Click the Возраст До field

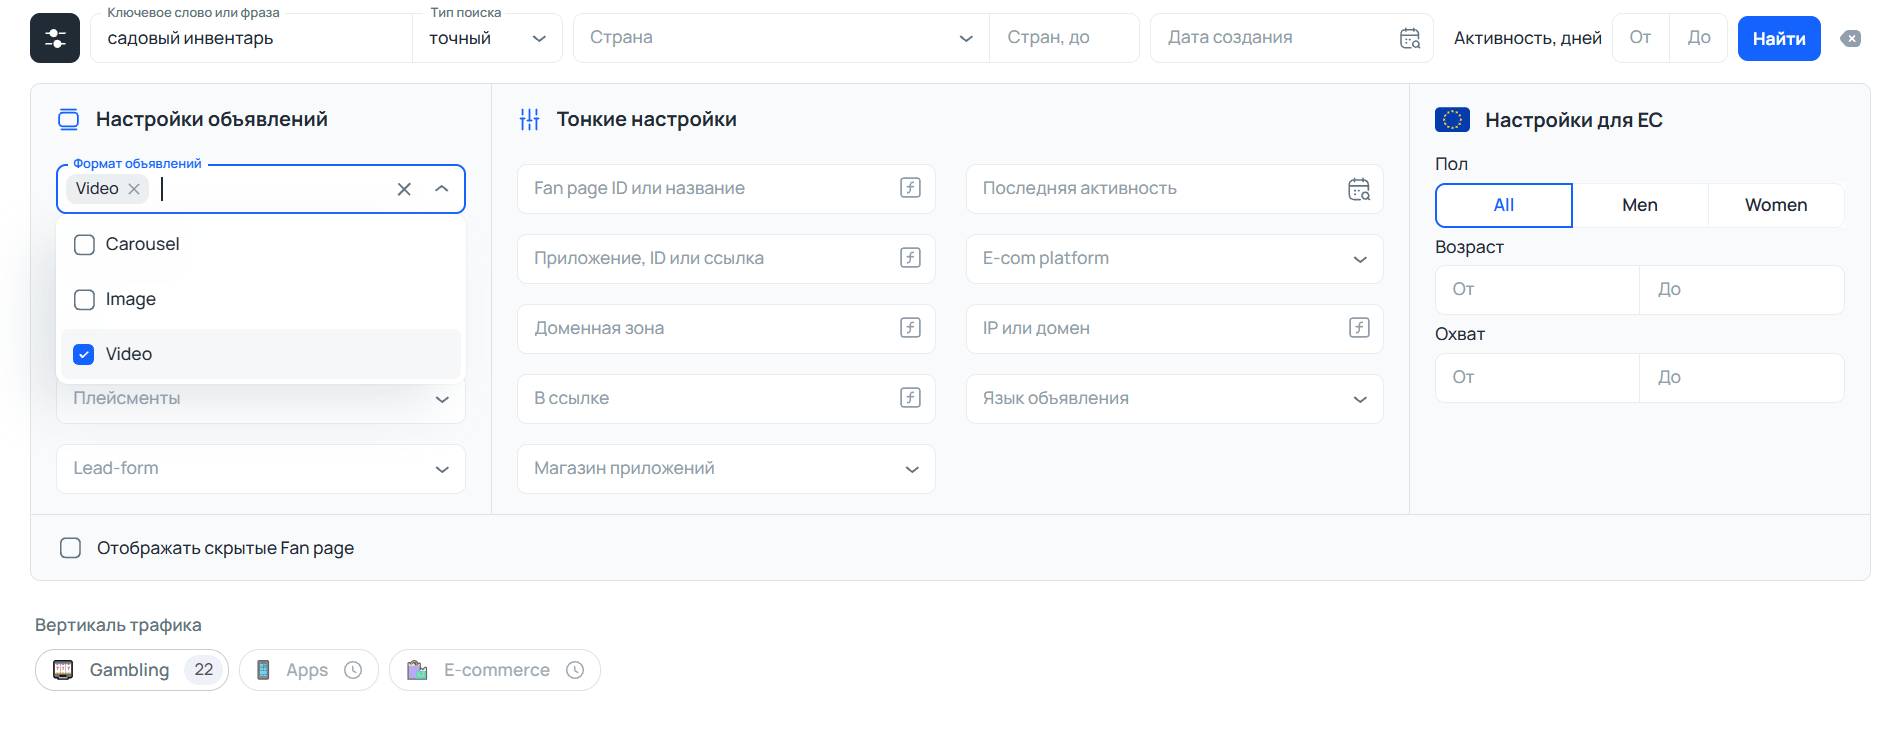coord(1742,290)
